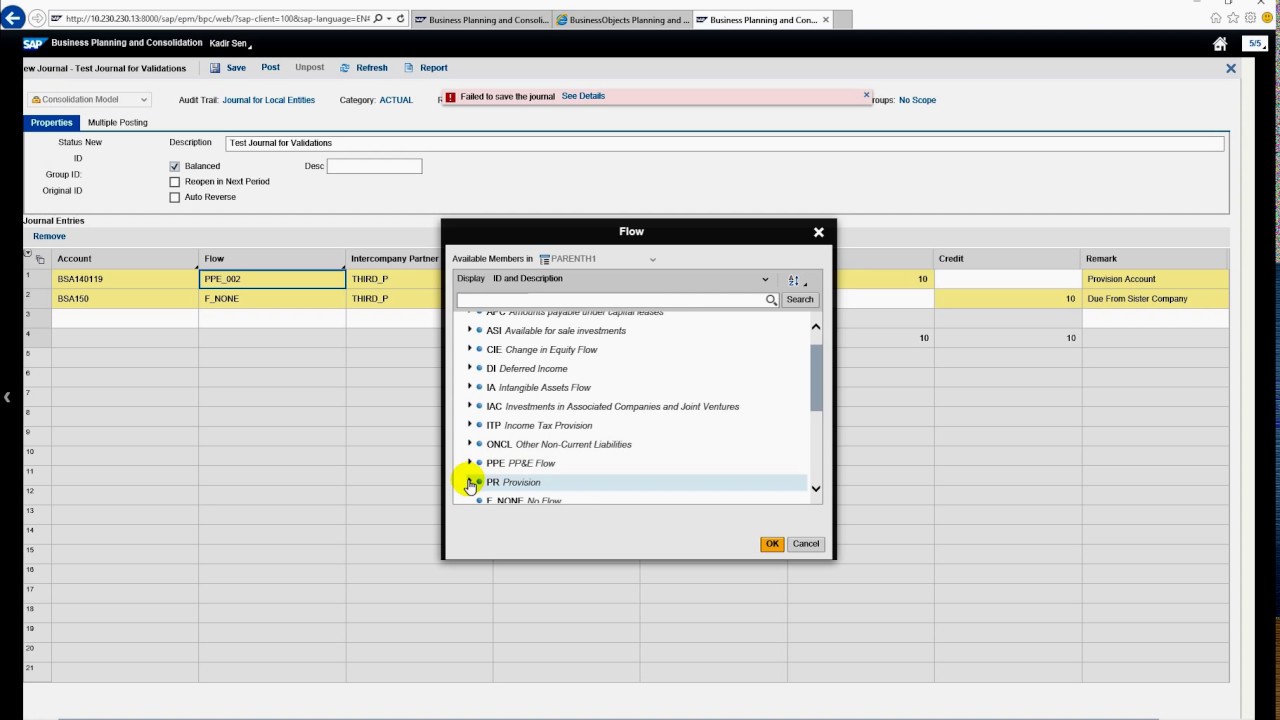Click the No Scope groups link
1280x720 pixels.
pos(917,100)
